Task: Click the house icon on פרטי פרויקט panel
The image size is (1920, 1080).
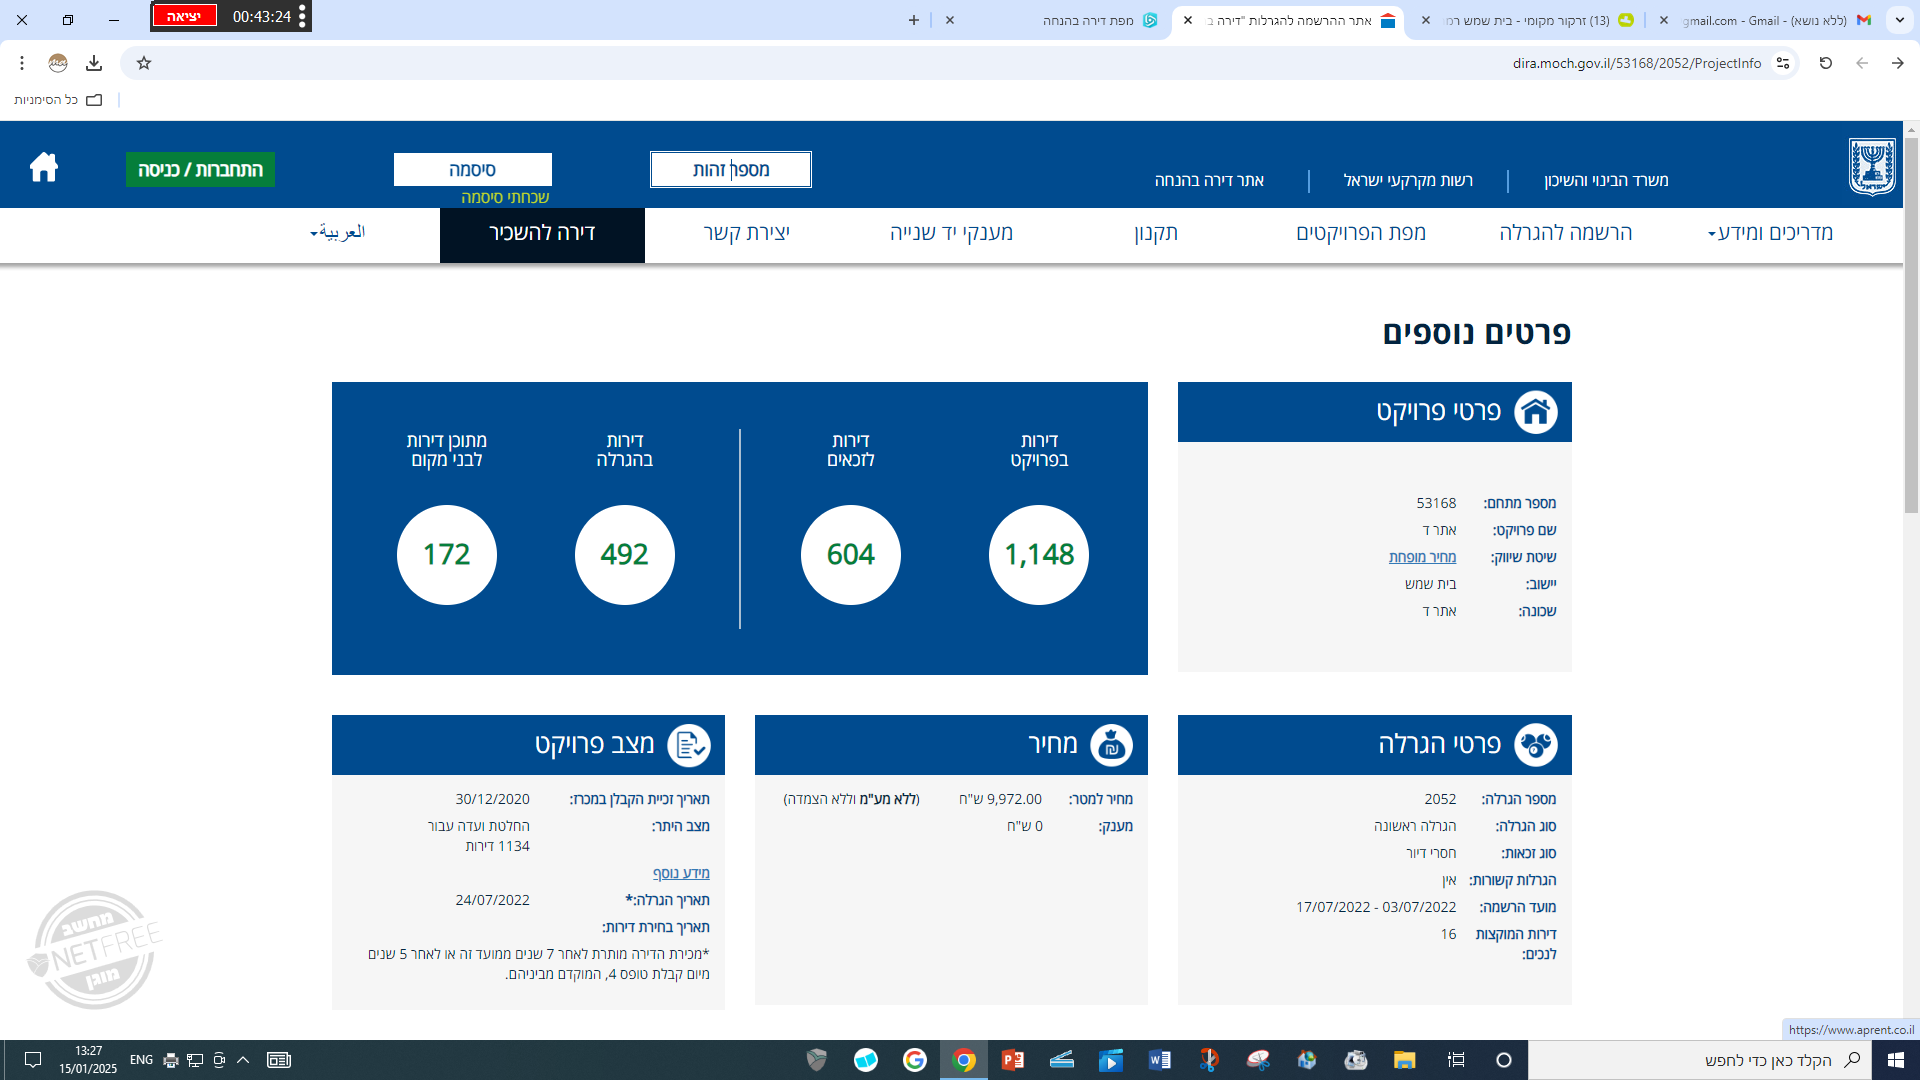Action: [1538, 411]
